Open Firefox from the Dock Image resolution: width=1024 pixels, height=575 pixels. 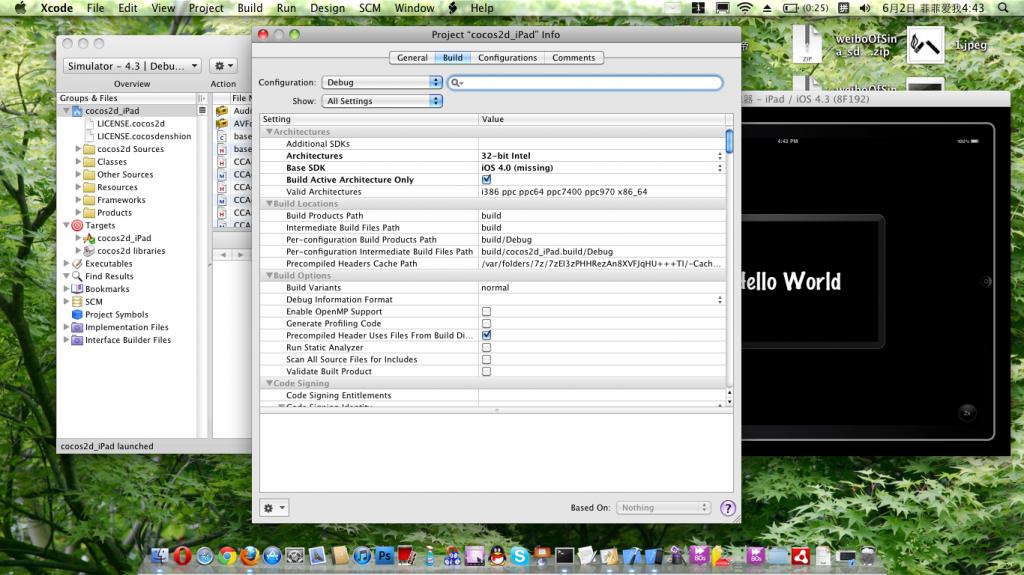[x=249, y=556]
